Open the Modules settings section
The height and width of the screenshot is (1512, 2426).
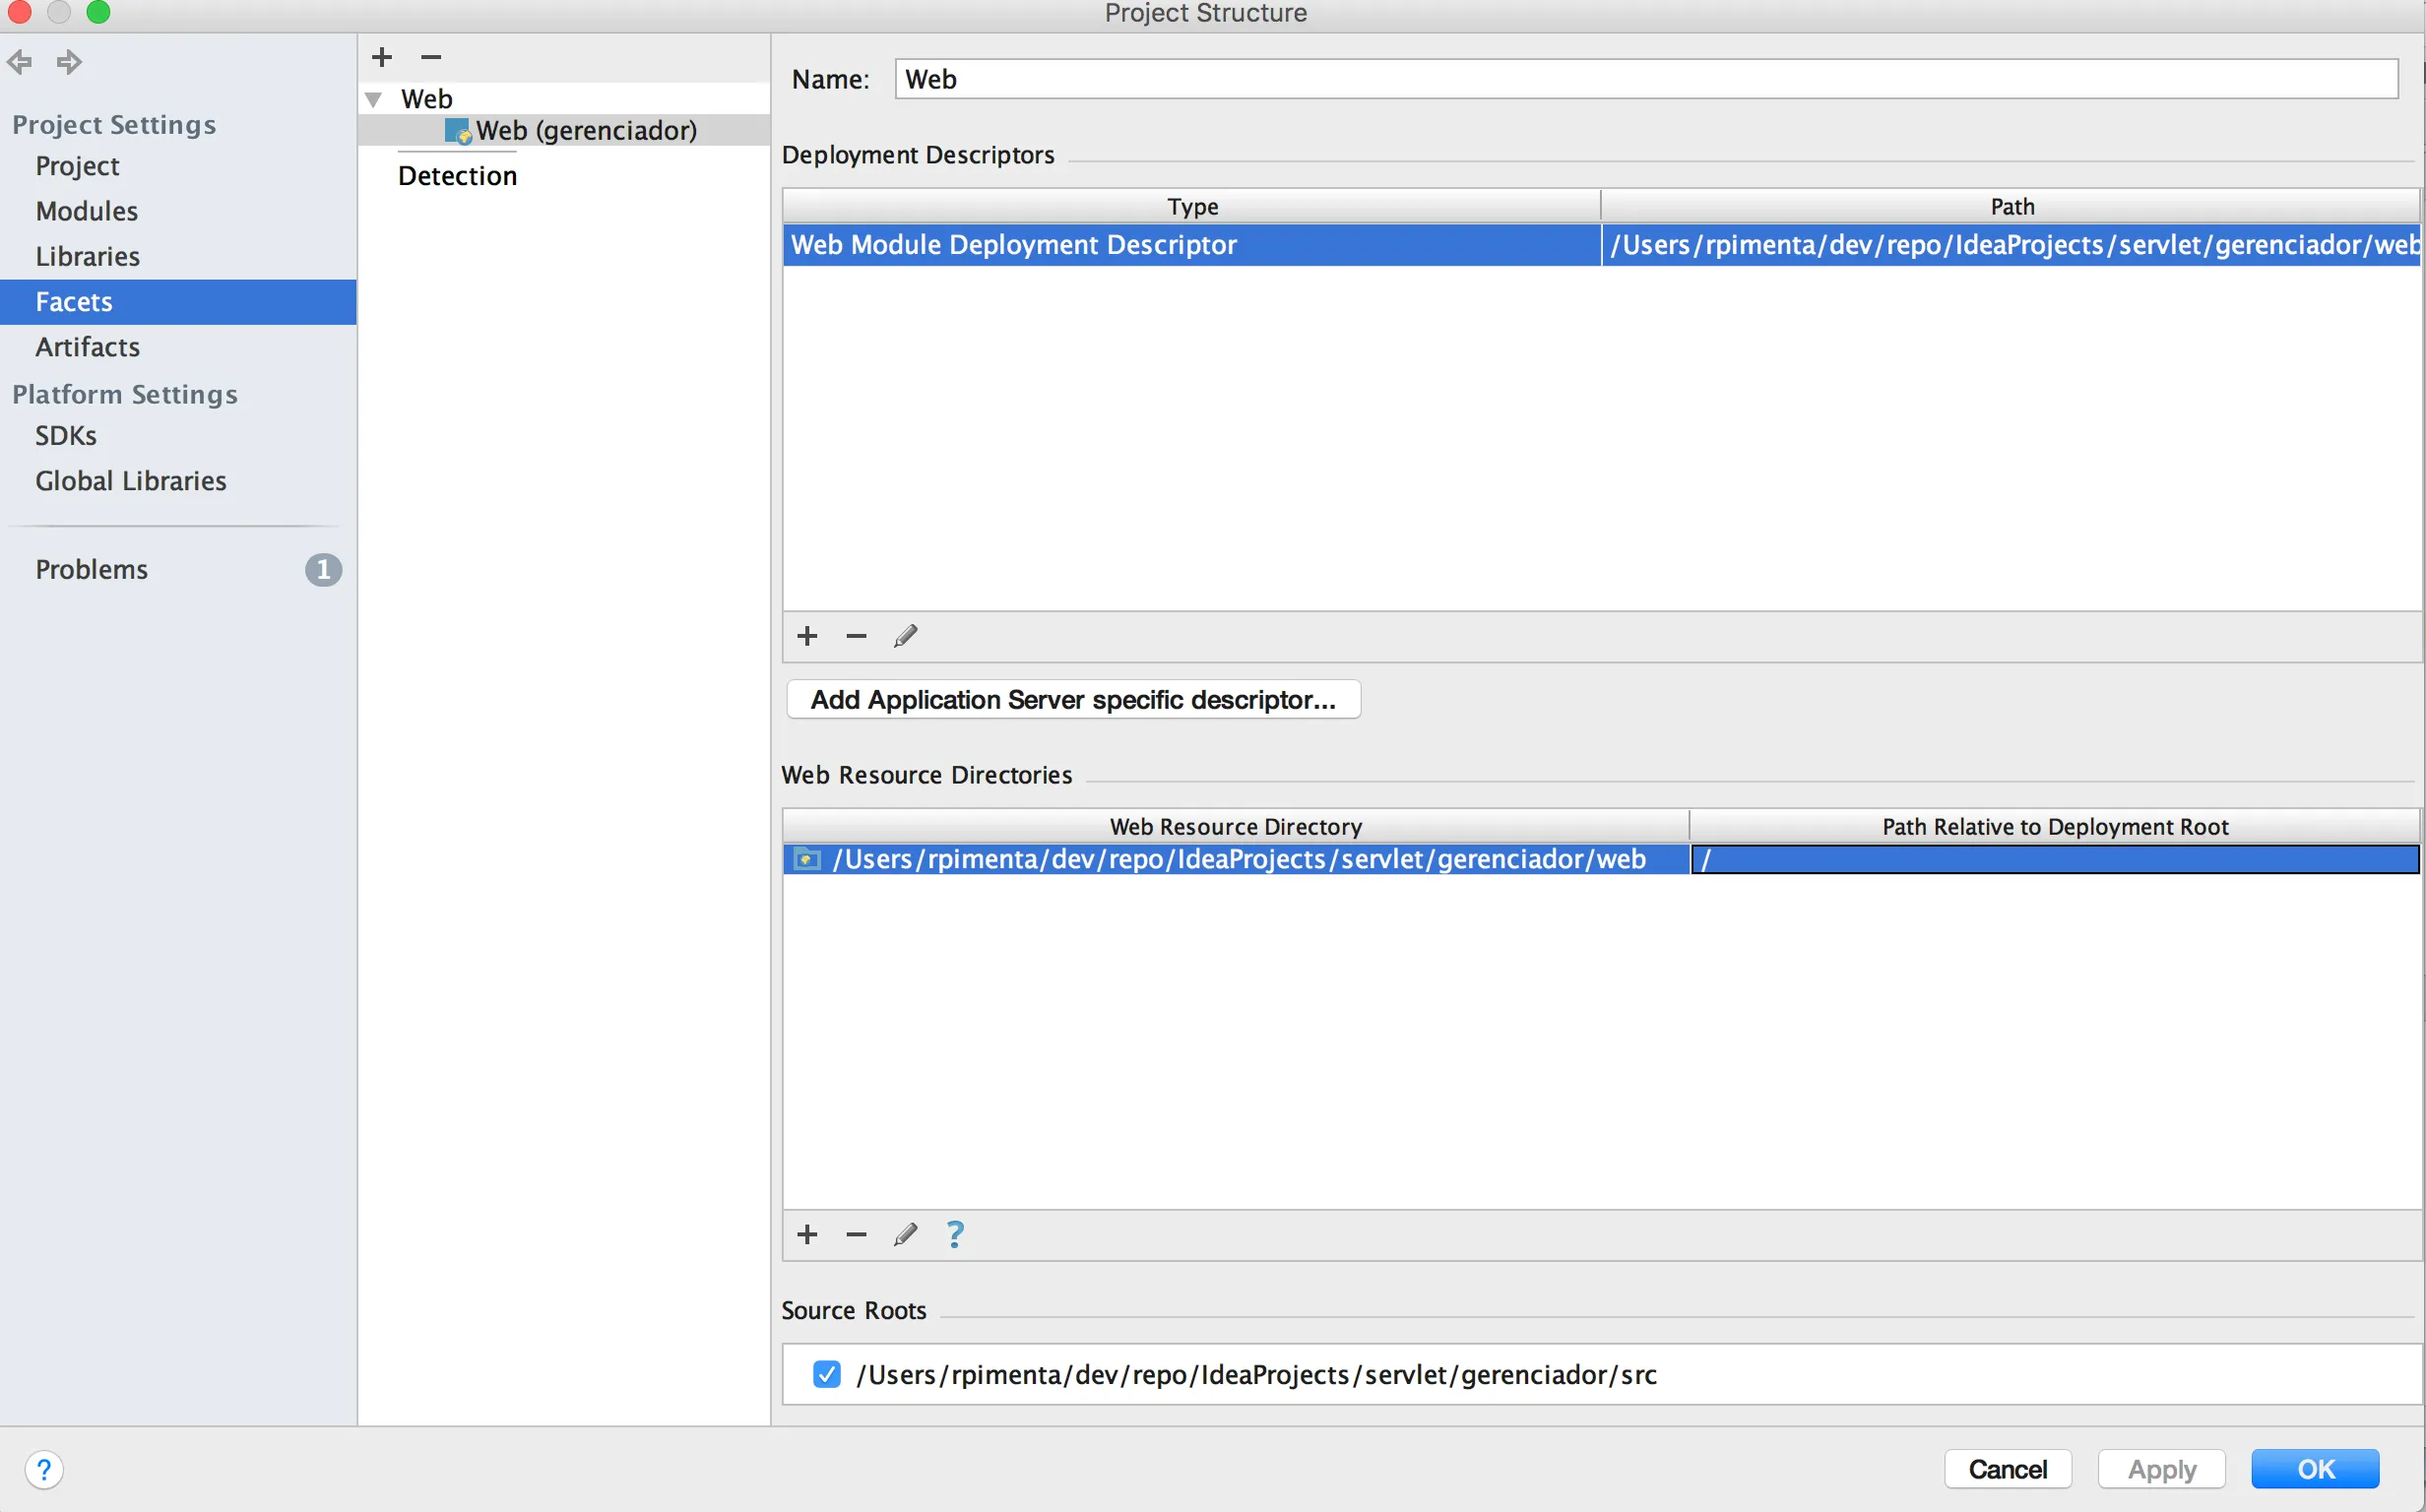point(87,211)
